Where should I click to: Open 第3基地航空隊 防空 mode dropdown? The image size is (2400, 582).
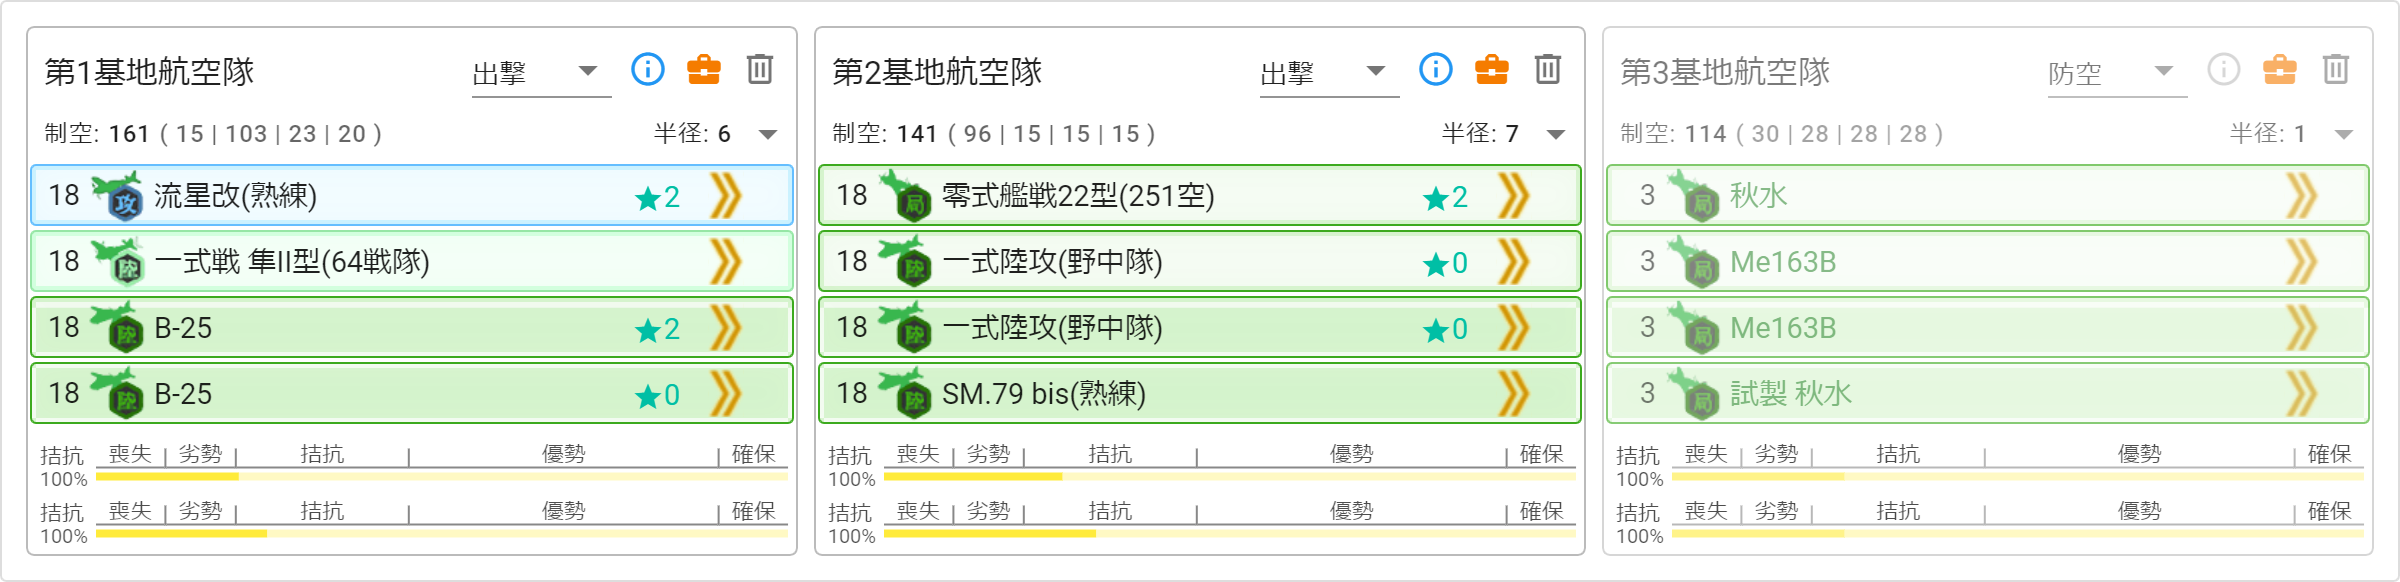(x=2117, y=72)
